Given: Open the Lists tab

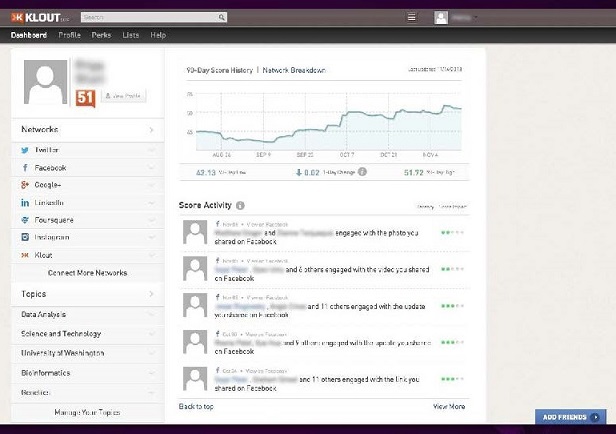Looking at the screenshot, I should pyautogui.click(x=130, y=35).
